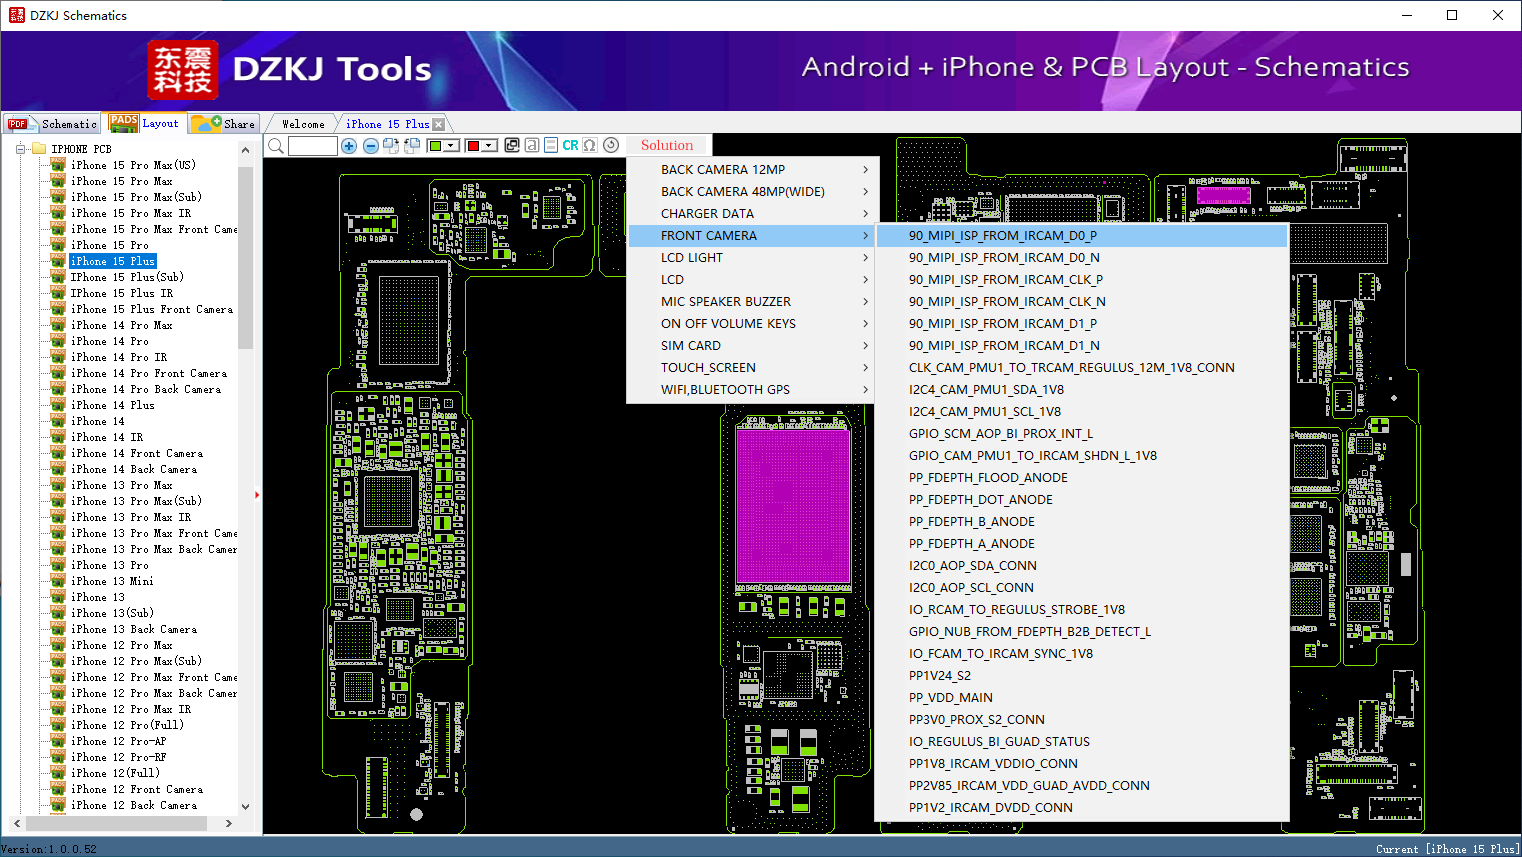Viewport: 1522px width, 857px height.
Task: Choose PP_FDEPTH_FLOOD_ANODE signal entry
Action: click(1082, 478)
